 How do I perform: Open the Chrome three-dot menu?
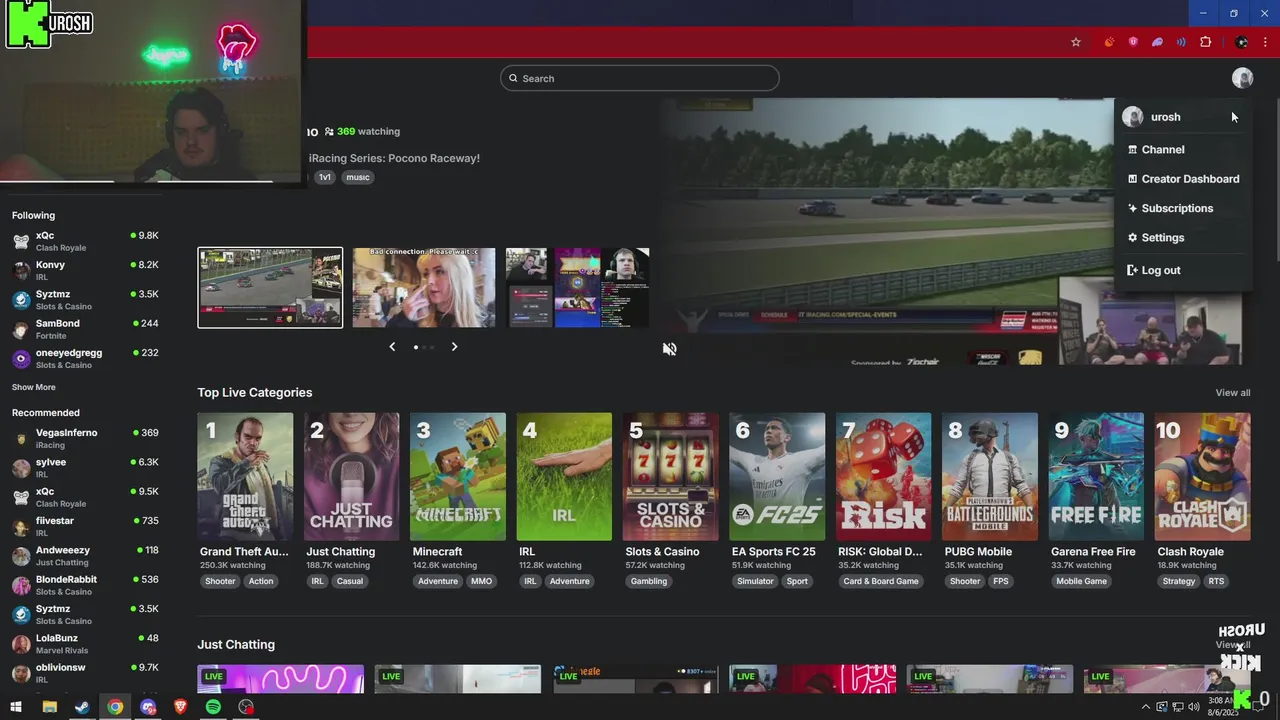[x=1265, y=42]
